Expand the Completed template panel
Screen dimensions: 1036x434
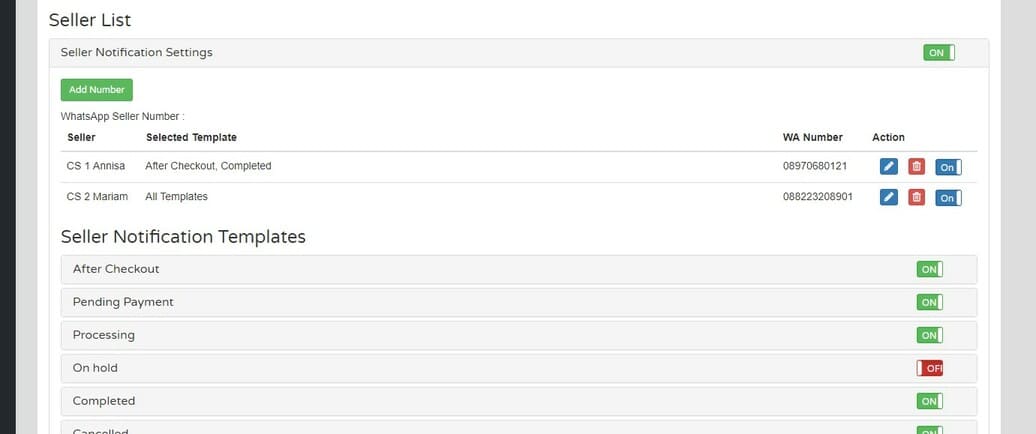click(104, 401)
